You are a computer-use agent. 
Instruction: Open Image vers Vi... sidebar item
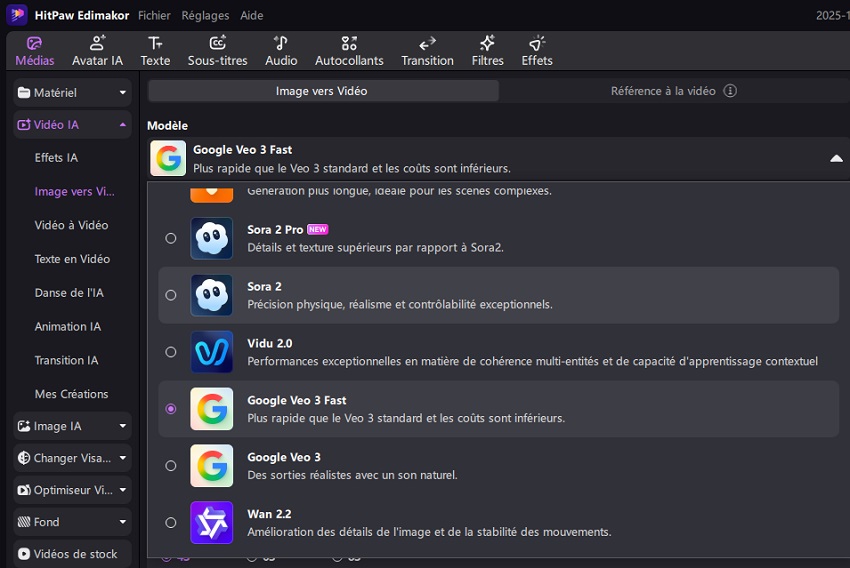point(74,191)
